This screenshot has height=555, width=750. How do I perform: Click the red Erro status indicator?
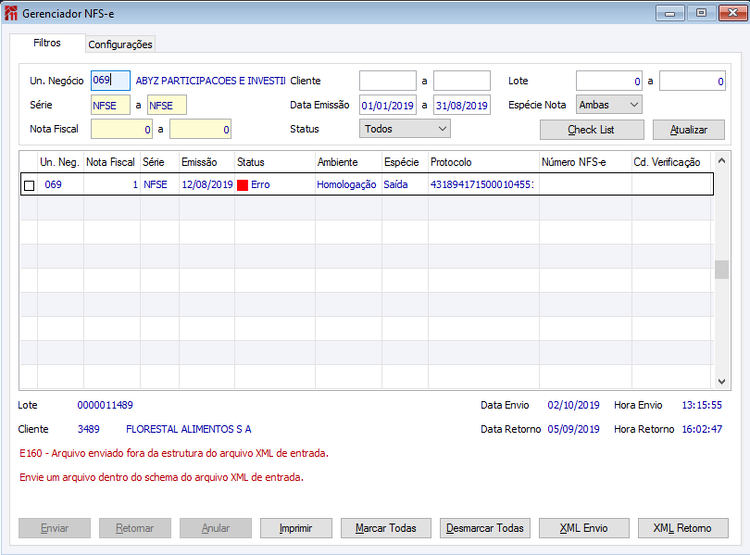pos(243,185)
